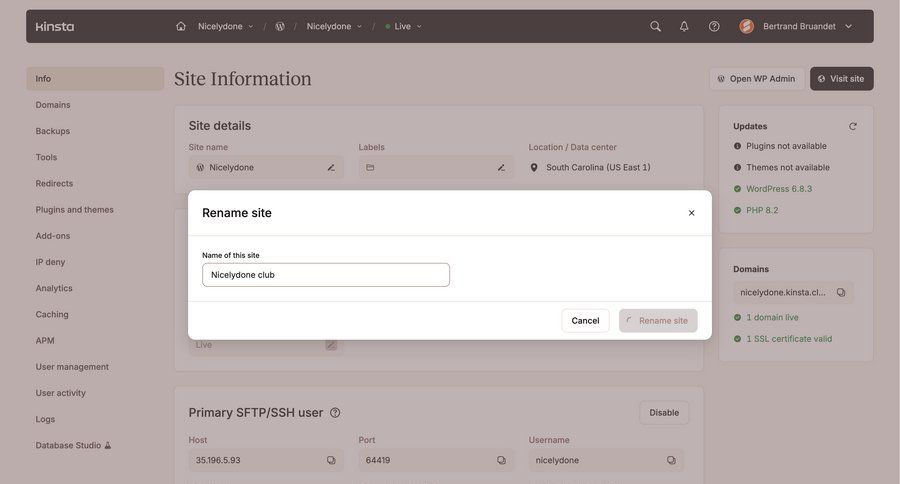Click the user avatar icon
The image size is (900, 484).
point(747,26)
